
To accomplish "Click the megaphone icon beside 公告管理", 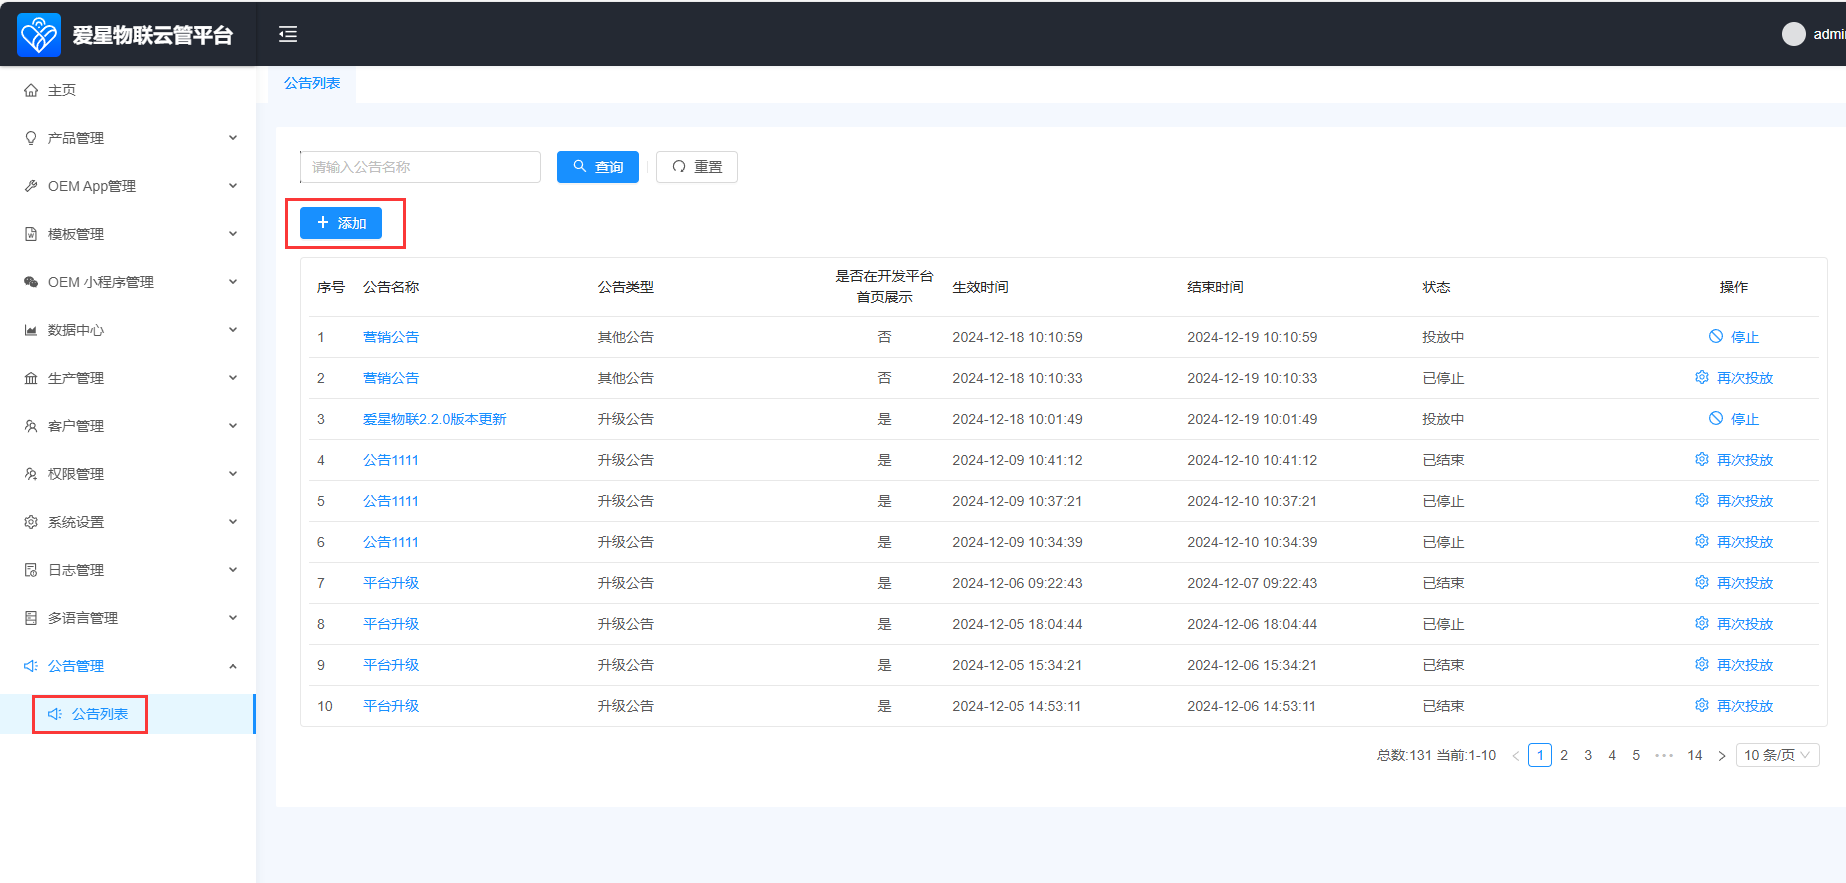I will tap(31, 666).
